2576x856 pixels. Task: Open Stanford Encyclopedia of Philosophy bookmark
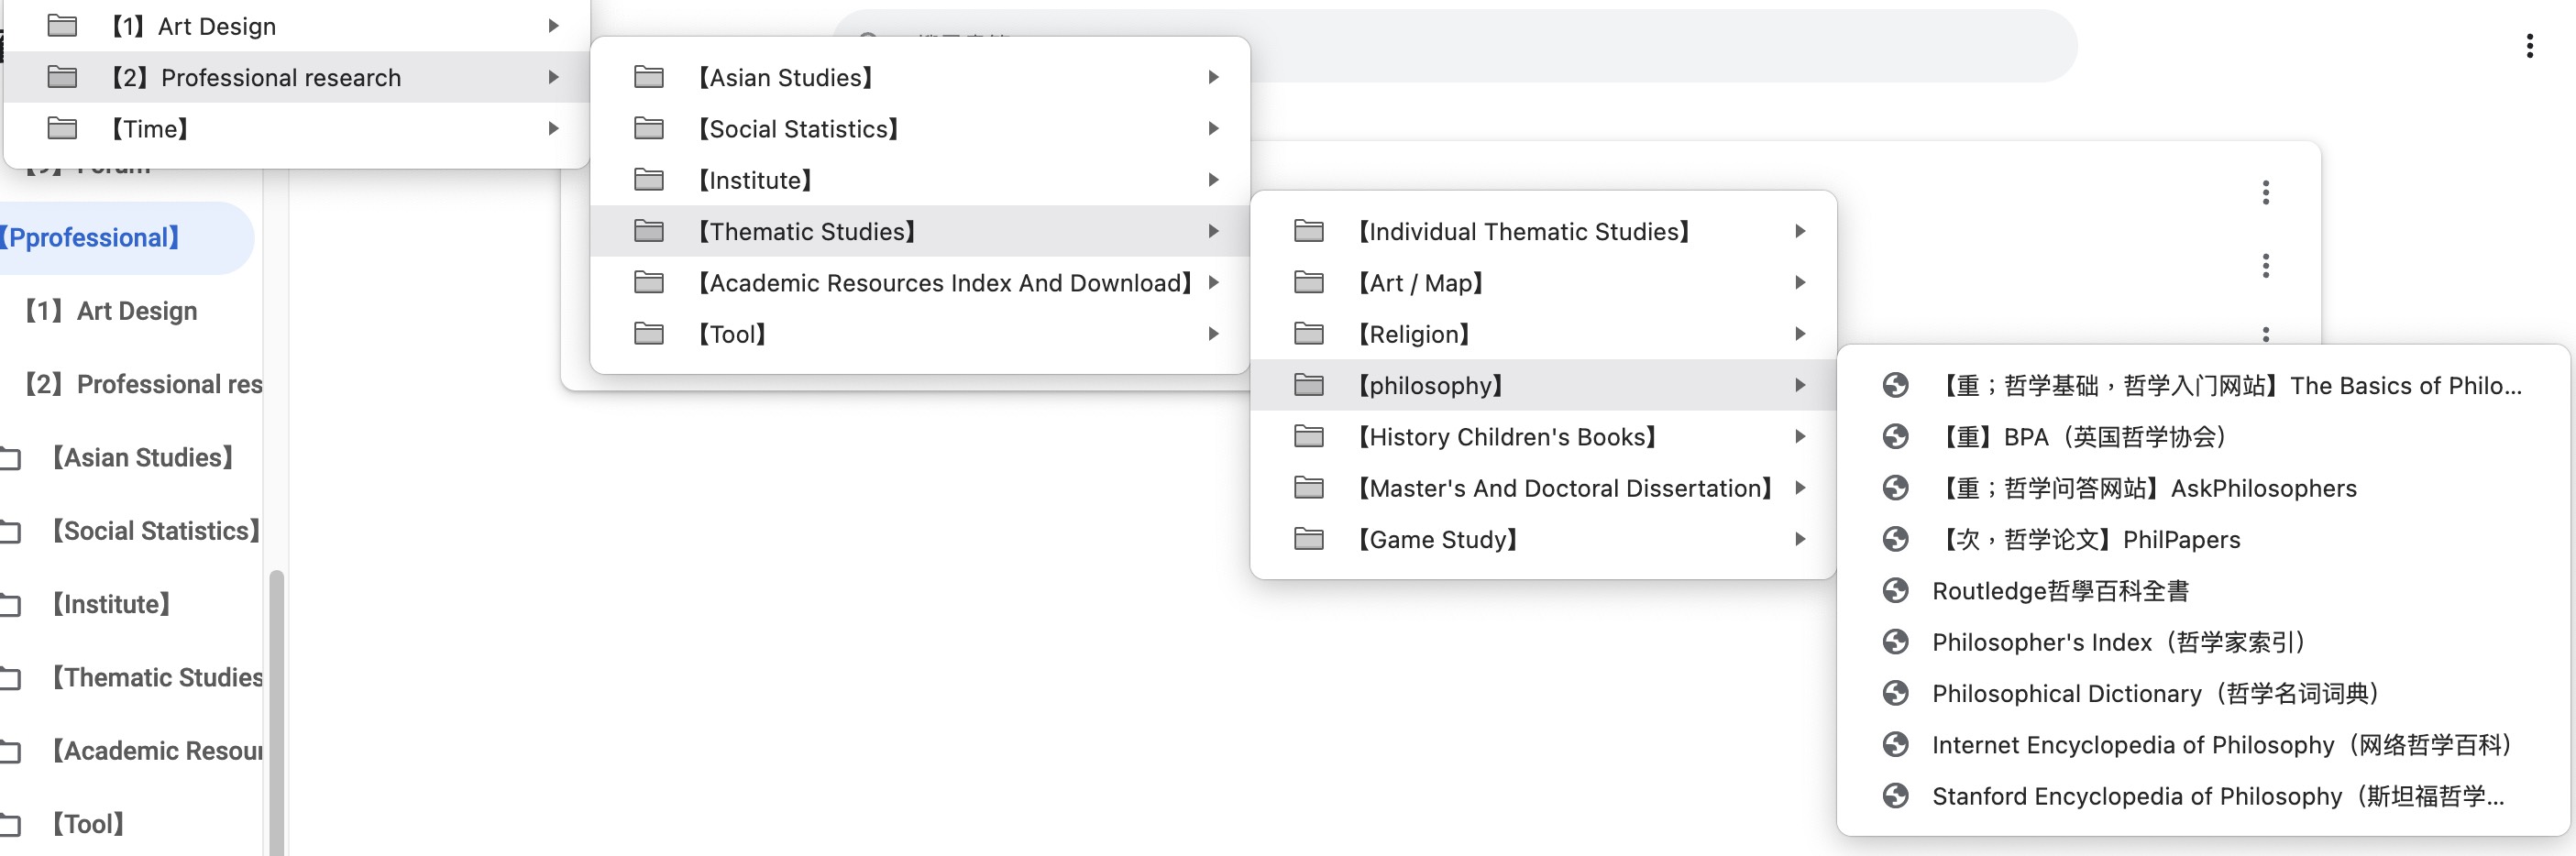pos(2216,796)
